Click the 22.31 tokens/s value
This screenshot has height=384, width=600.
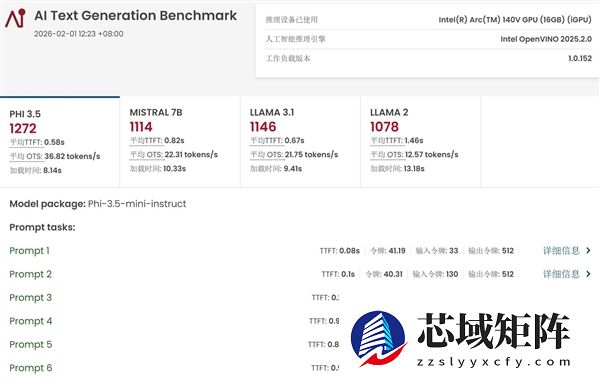click(x=191, y=155)
